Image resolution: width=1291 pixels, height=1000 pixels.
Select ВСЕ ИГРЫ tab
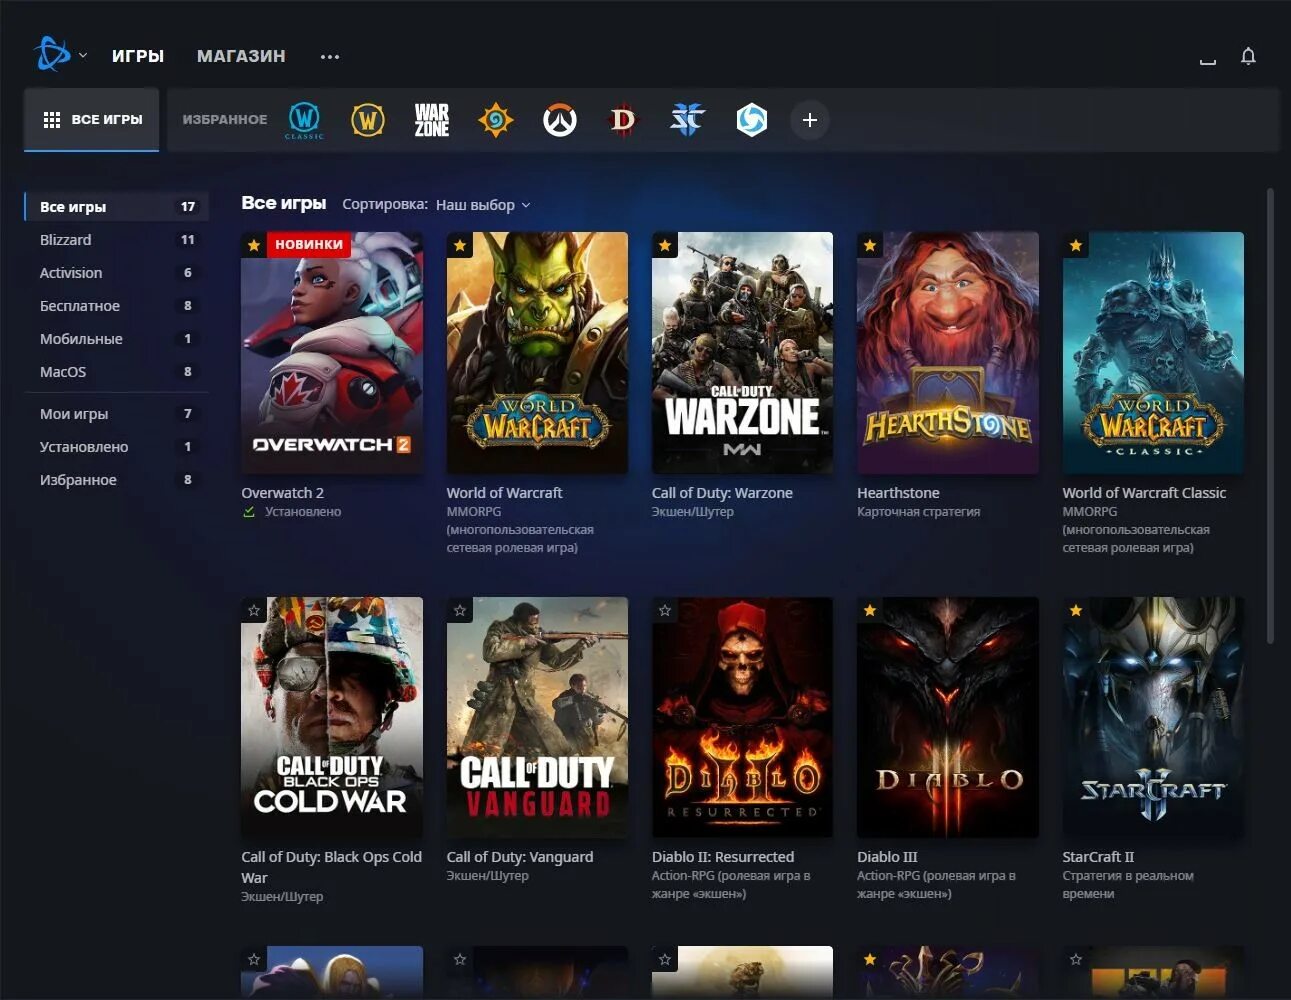click(92, 120)
